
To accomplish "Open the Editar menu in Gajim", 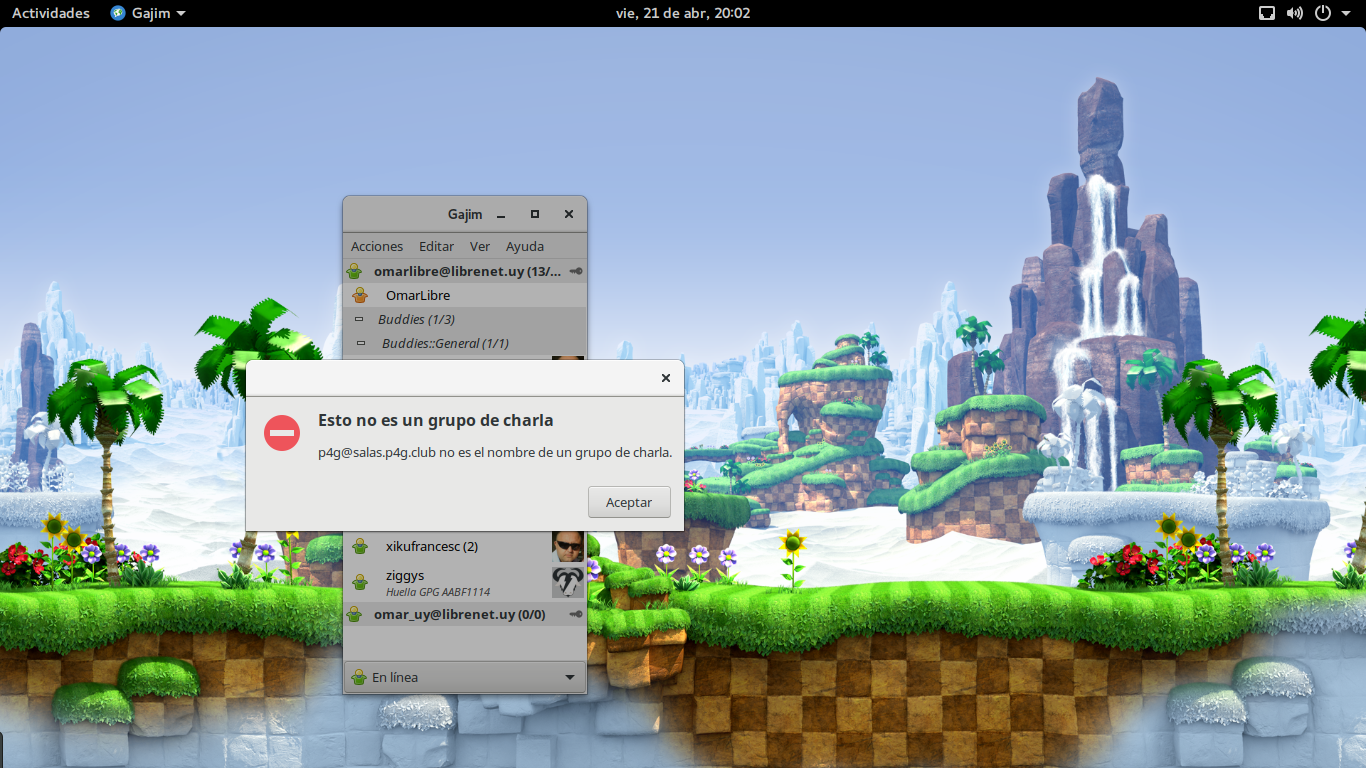I will coord(436,246).
